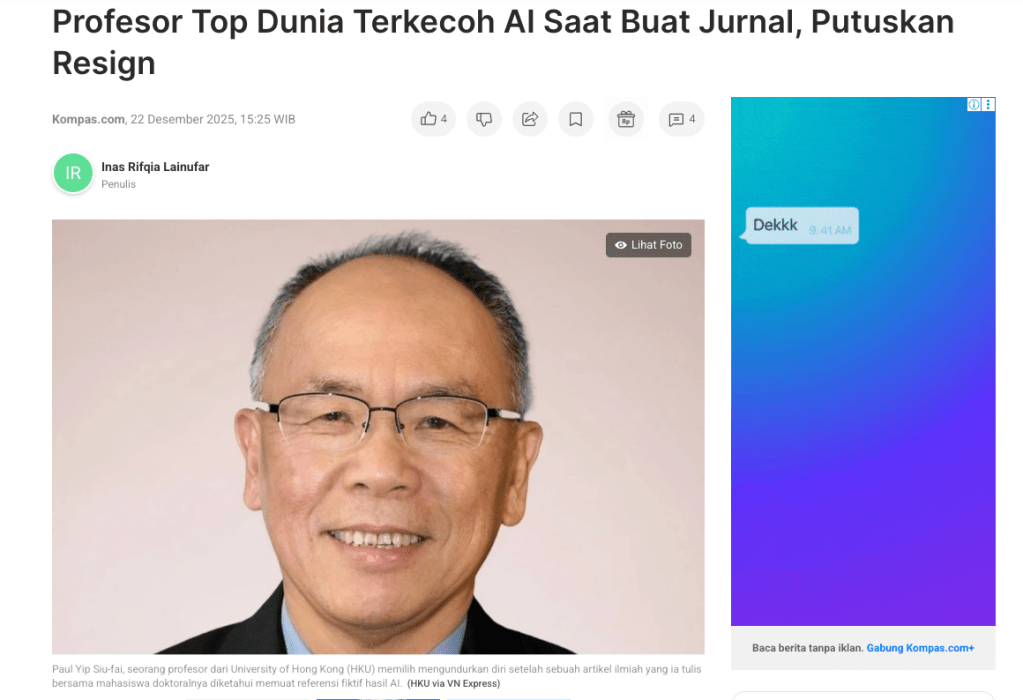The image size is (1023, 700).
Task: Click the blue-purple gradient advertisement
Action: [x=863, y=361]
